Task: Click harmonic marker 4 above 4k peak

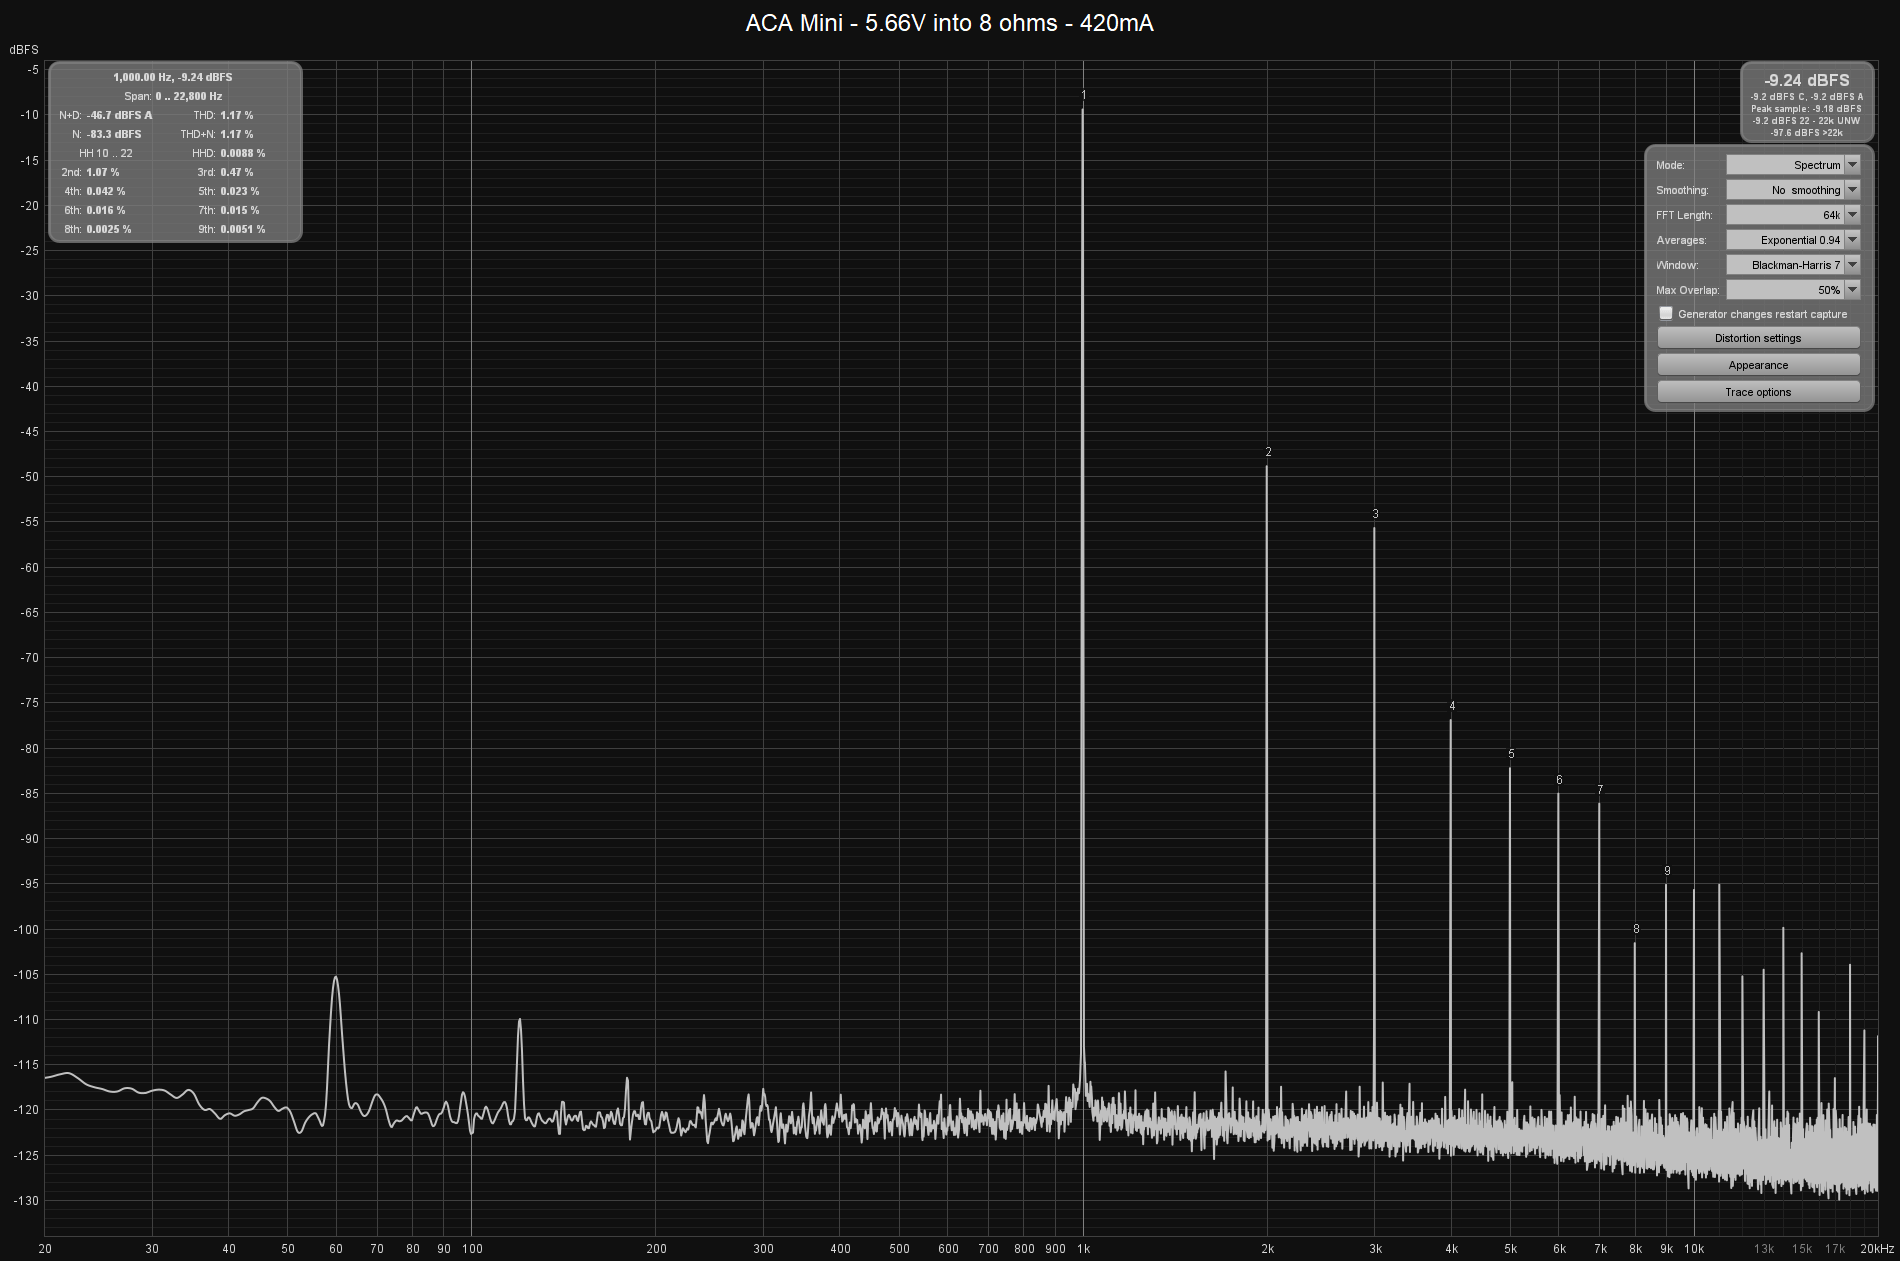Action: (x=1452, y=706)
